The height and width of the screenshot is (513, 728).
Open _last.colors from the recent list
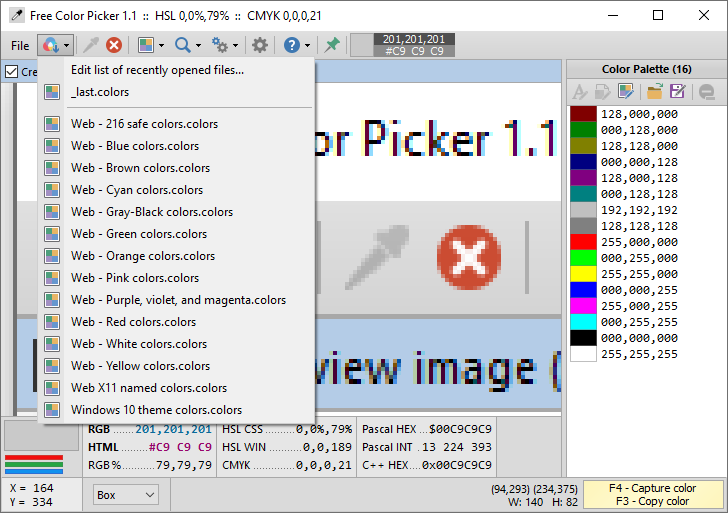point(176,92)
